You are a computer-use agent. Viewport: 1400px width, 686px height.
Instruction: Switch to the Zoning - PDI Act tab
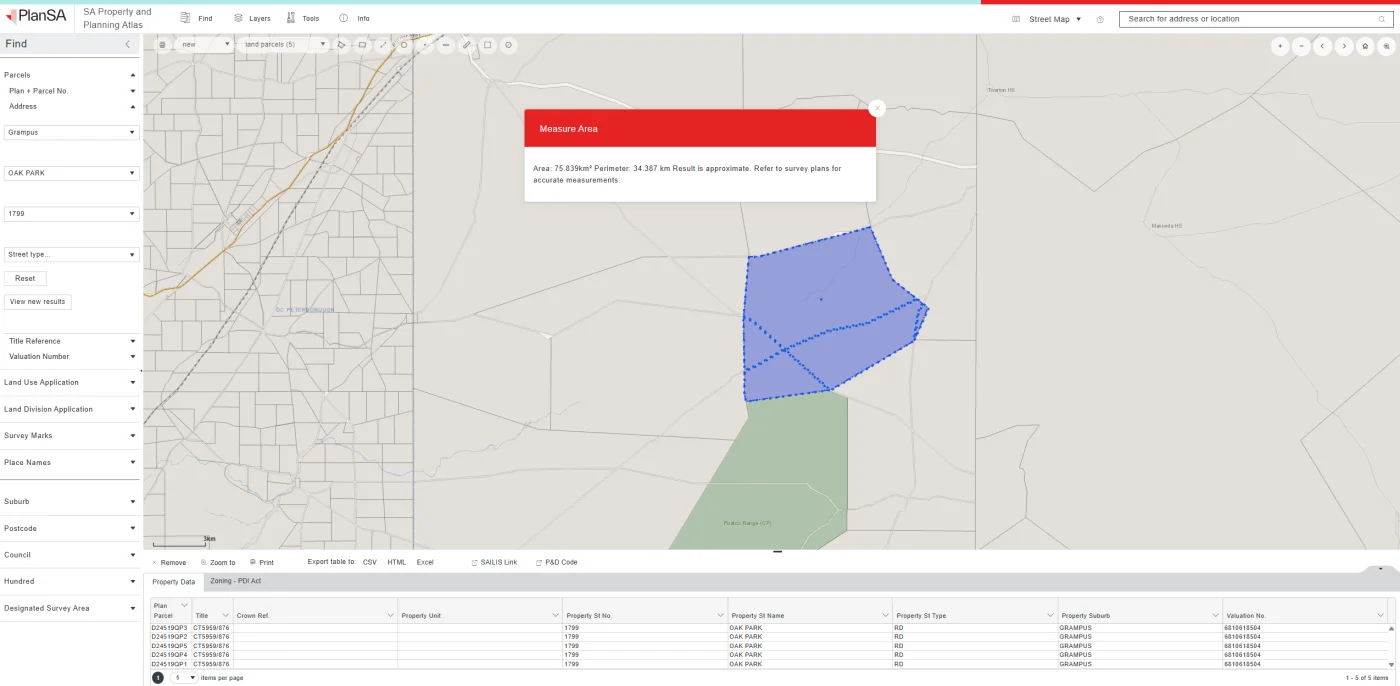235,581
